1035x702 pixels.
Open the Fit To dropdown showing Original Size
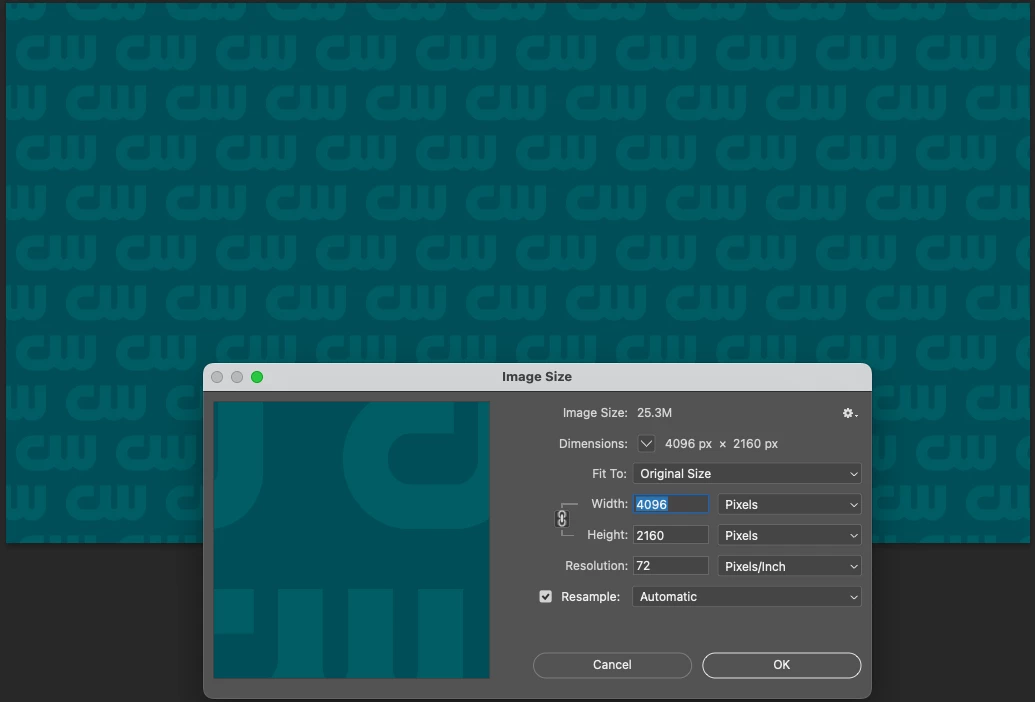click(x=747, y=474)
